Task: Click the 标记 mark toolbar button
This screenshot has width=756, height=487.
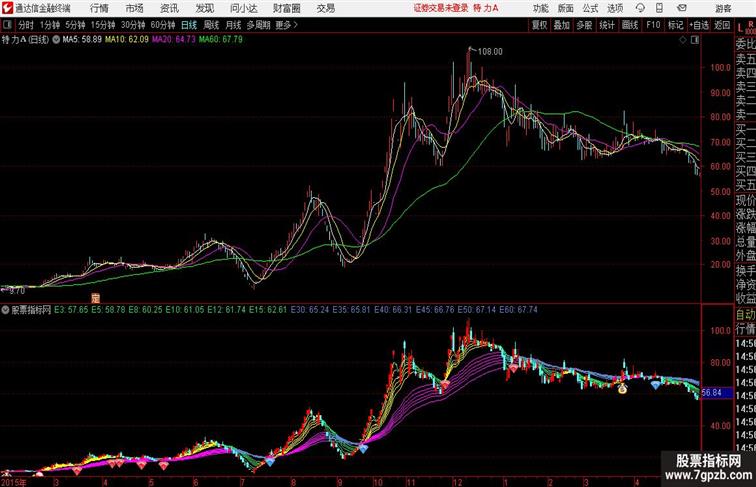Action: click(675, 25)
